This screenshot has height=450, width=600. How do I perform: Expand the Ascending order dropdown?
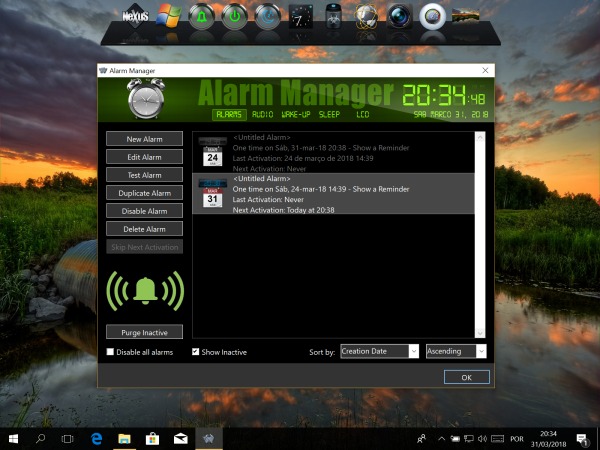pos(455,351)
